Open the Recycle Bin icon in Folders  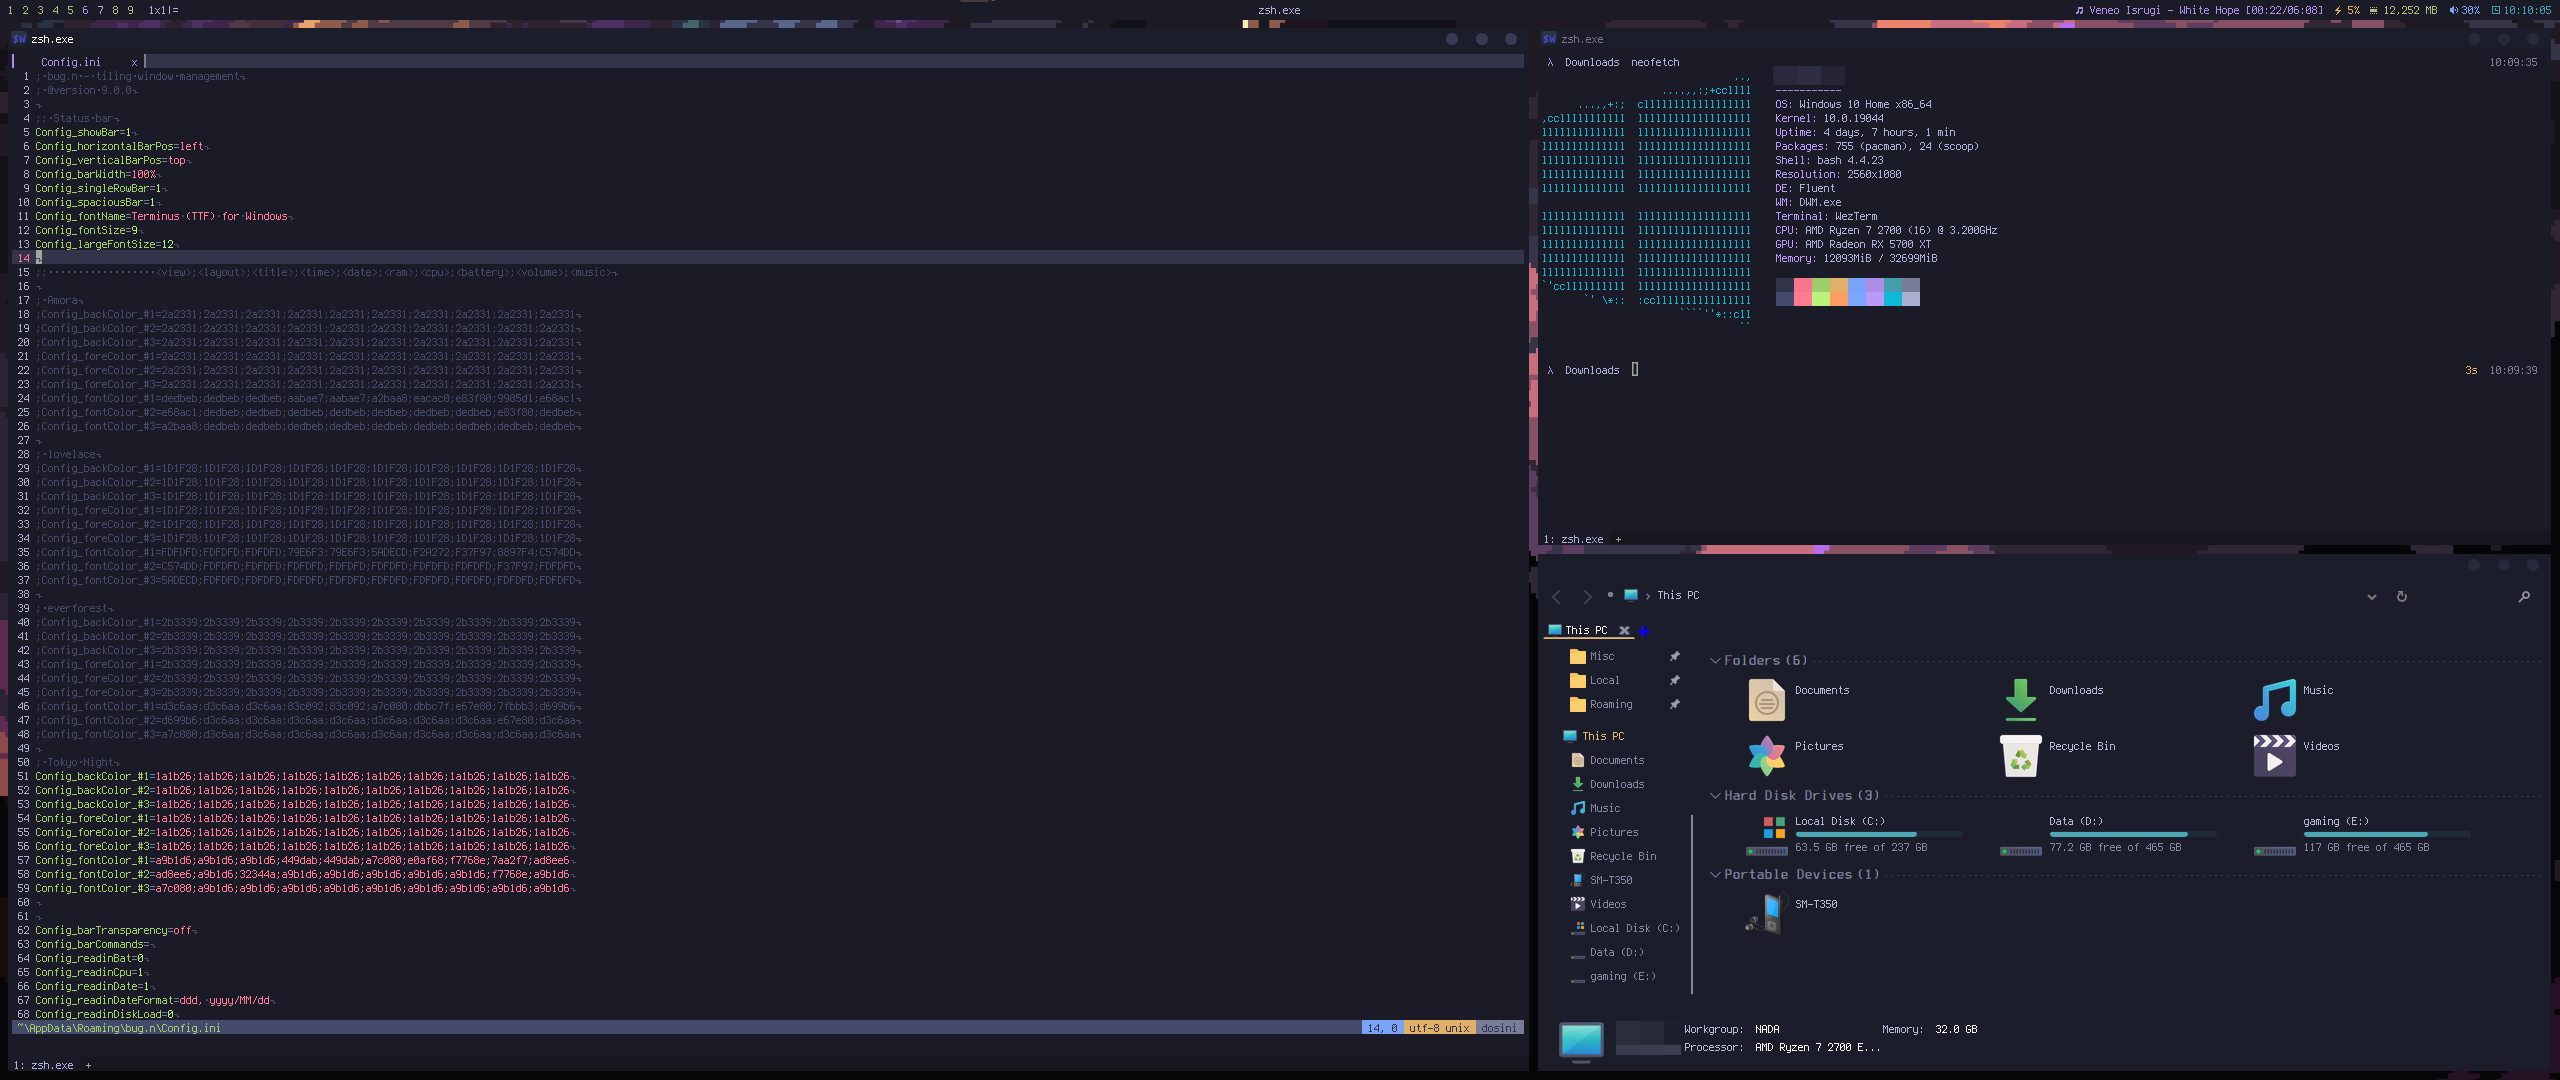(x=2020, y=755)
